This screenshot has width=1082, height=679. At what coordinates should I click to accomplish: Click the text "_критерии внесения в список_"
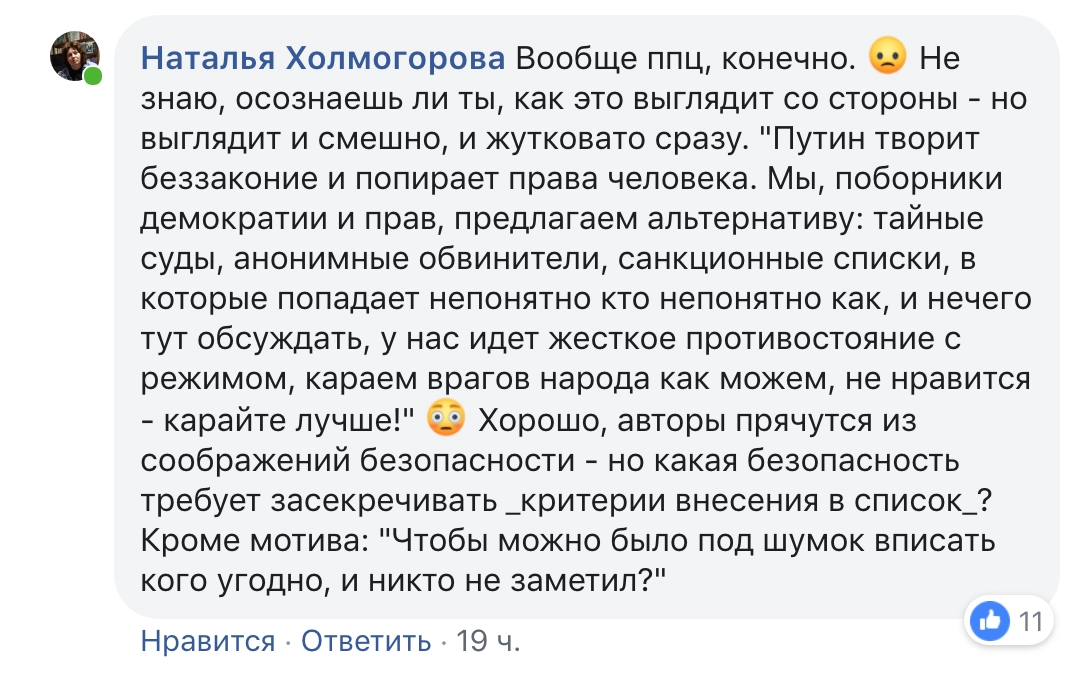tap(737, 501)
